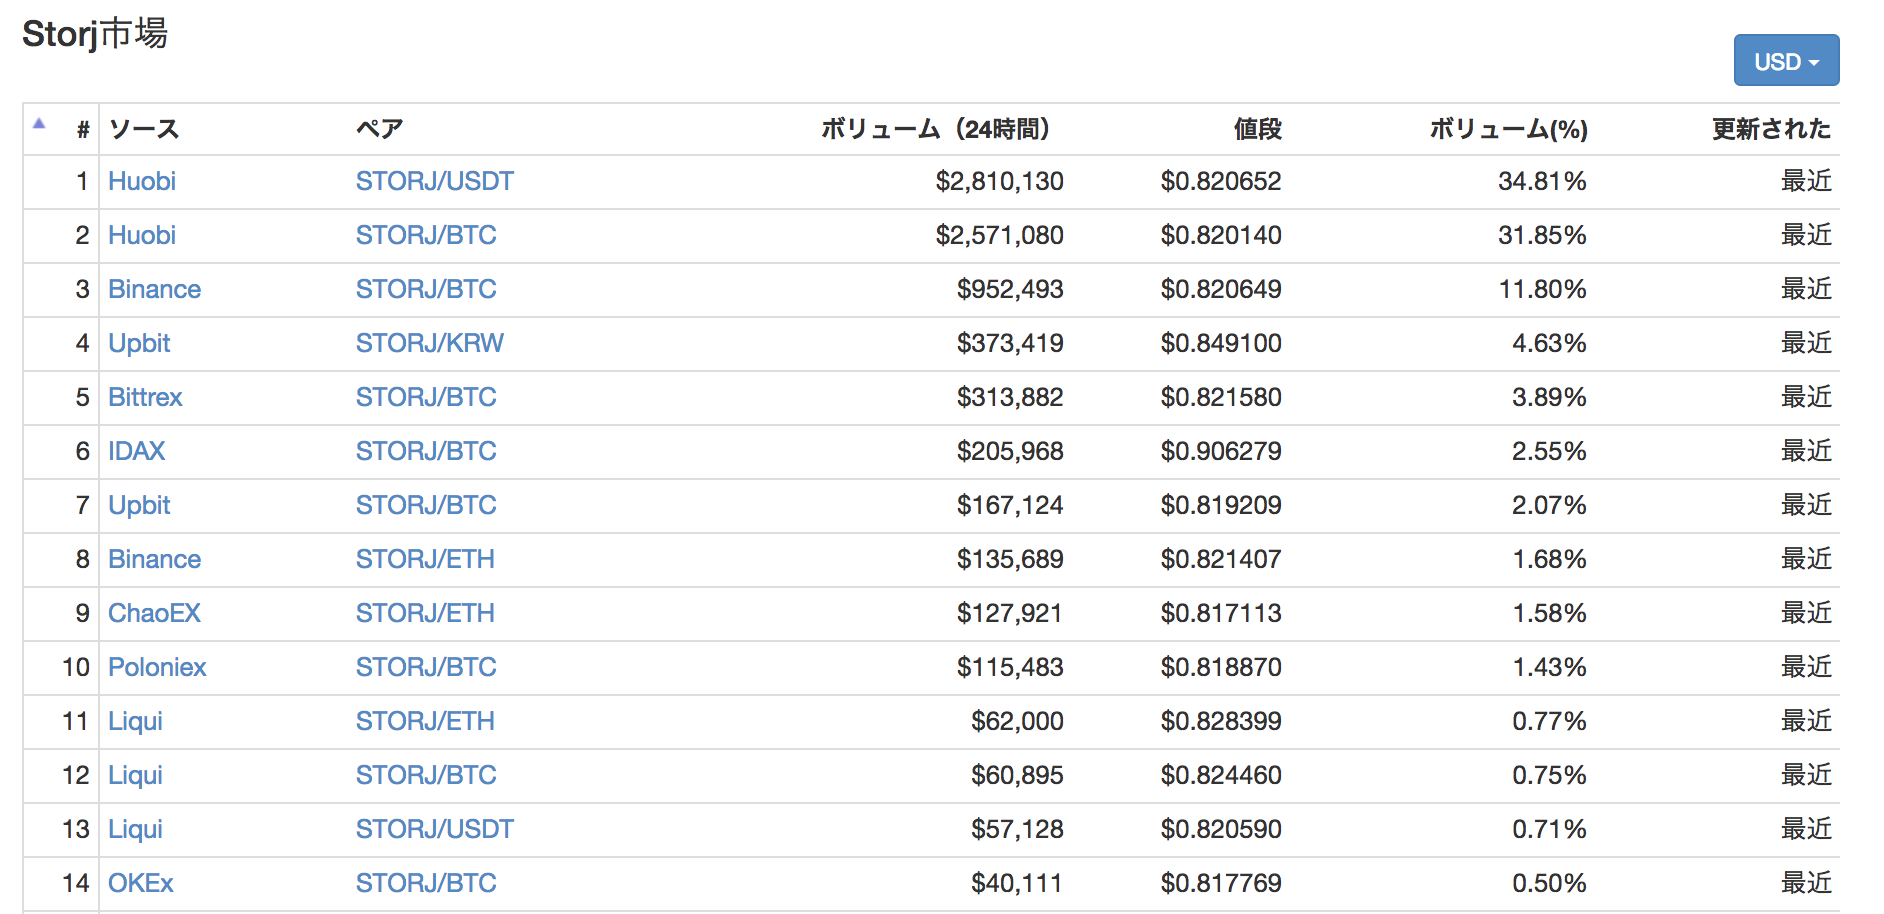Open Upbit link in row 7
This screenshot has height=914, width=1884.
click(x=139, y=505)
